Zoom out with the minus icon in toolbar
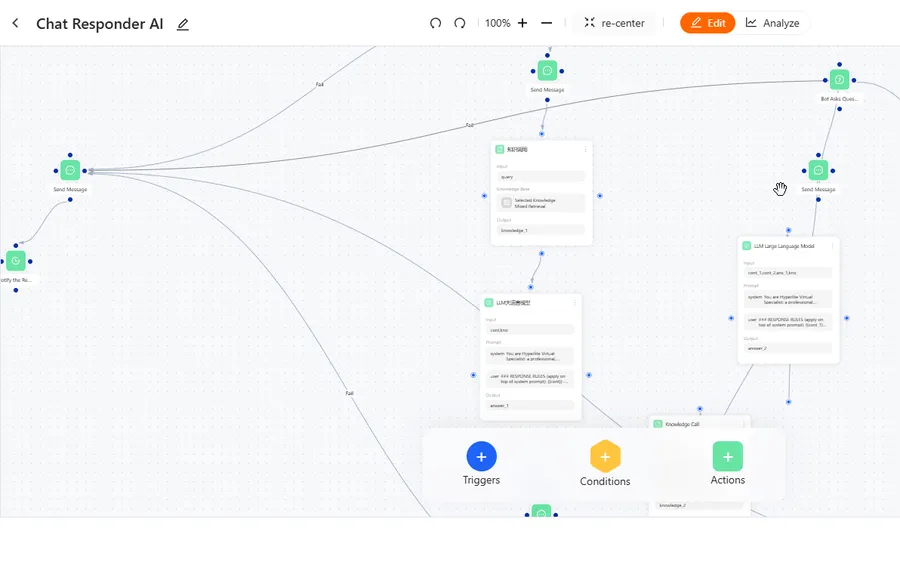 [x=546, y=23]
